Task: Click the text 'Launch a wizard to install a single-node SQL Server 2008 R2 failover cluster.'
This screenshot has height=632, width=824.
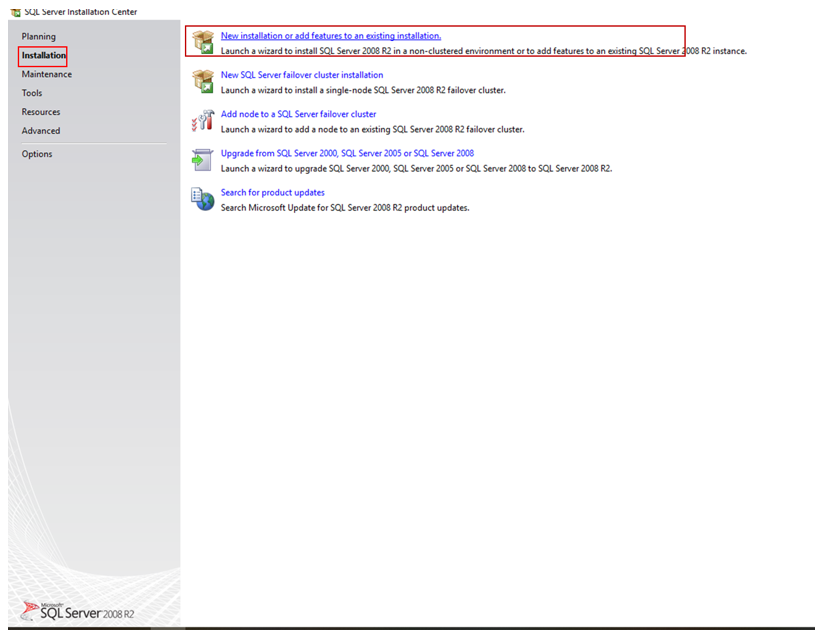Action: [x=363, y=90]
